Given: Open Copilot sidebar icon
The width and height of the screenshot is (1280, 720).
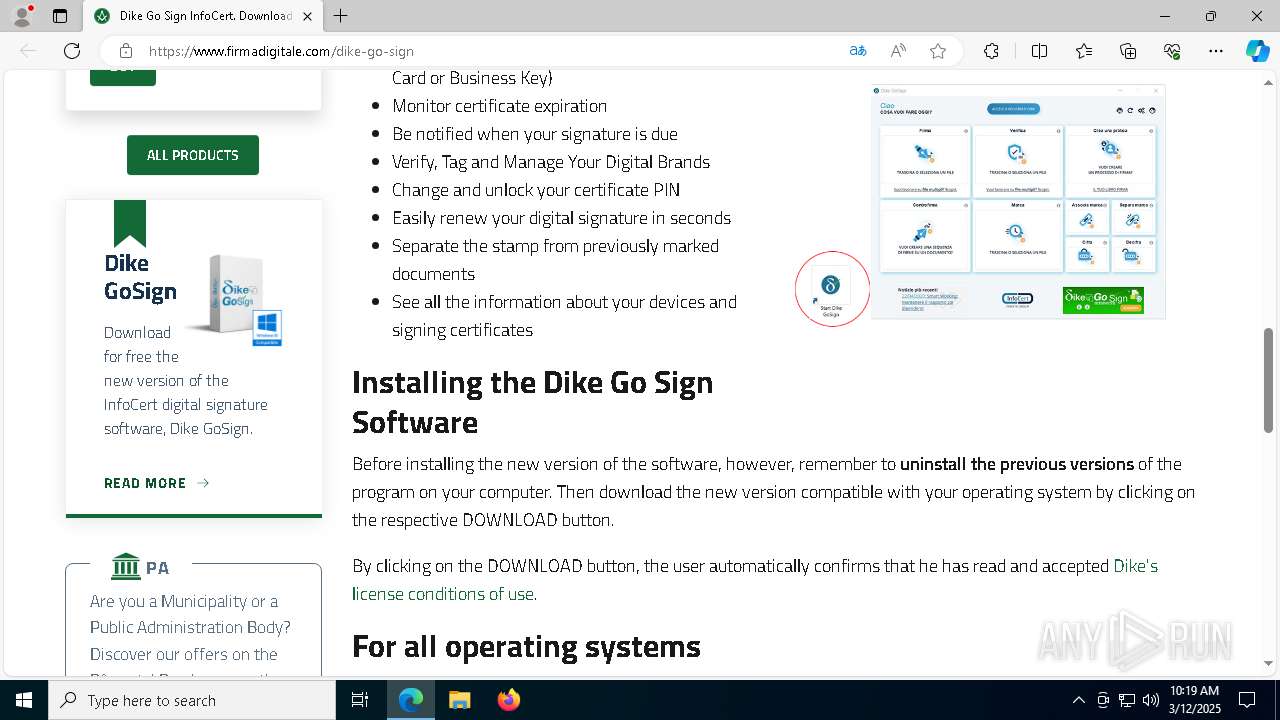Looking at the screenshot, I should 1257,51.
